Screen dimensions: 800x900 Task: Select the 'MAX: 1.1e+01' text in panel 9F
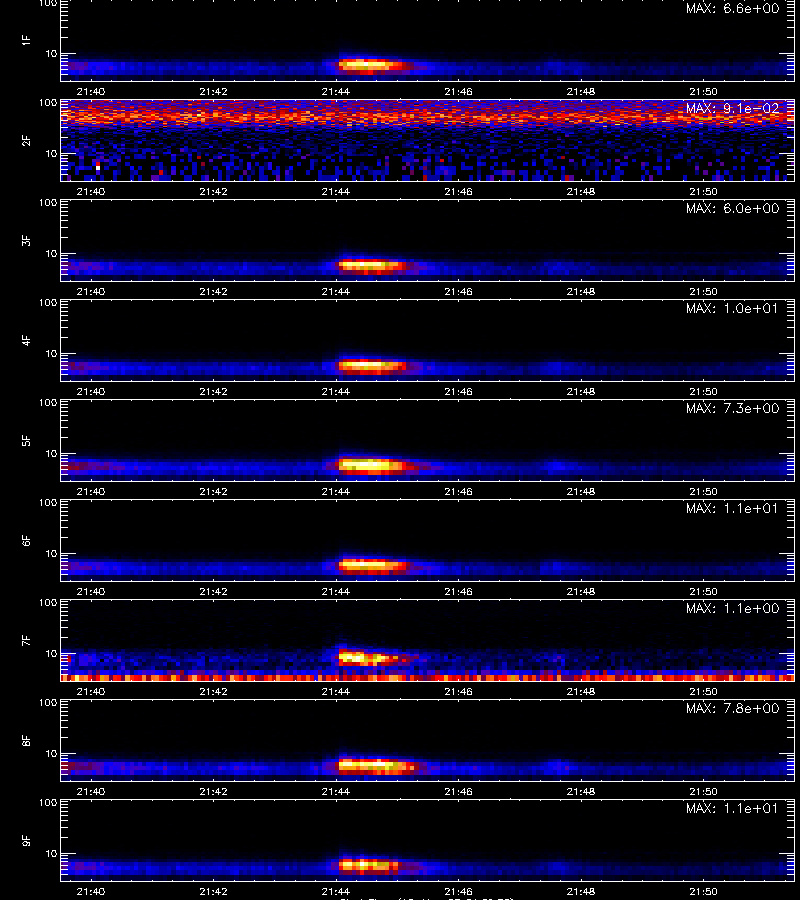(732, 808)
